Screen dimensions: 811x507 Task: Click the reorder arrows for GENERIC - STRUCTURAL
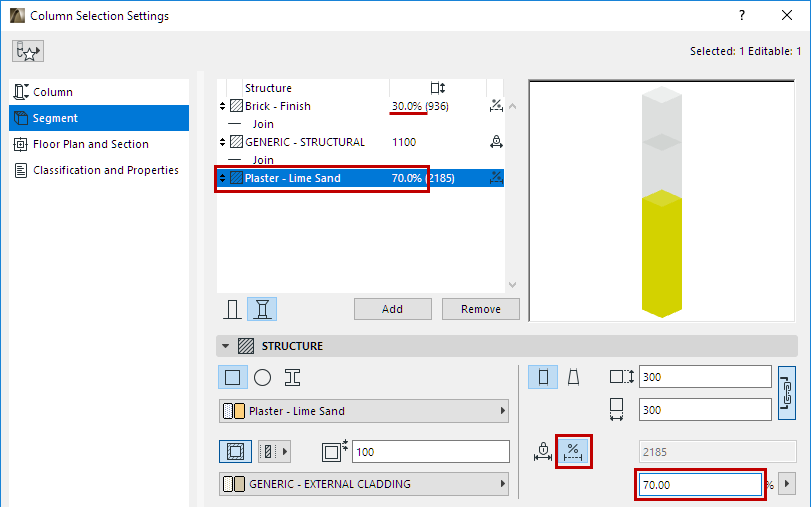tap(222, 142)
